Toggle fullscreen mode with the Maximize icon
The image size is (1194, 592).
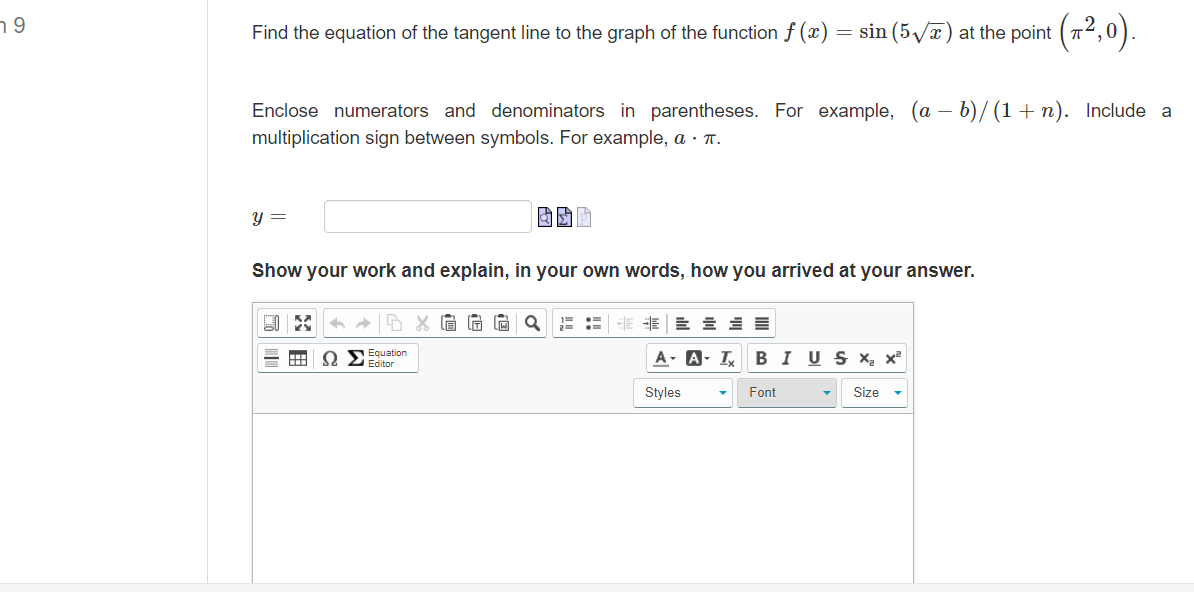point(302,322)
